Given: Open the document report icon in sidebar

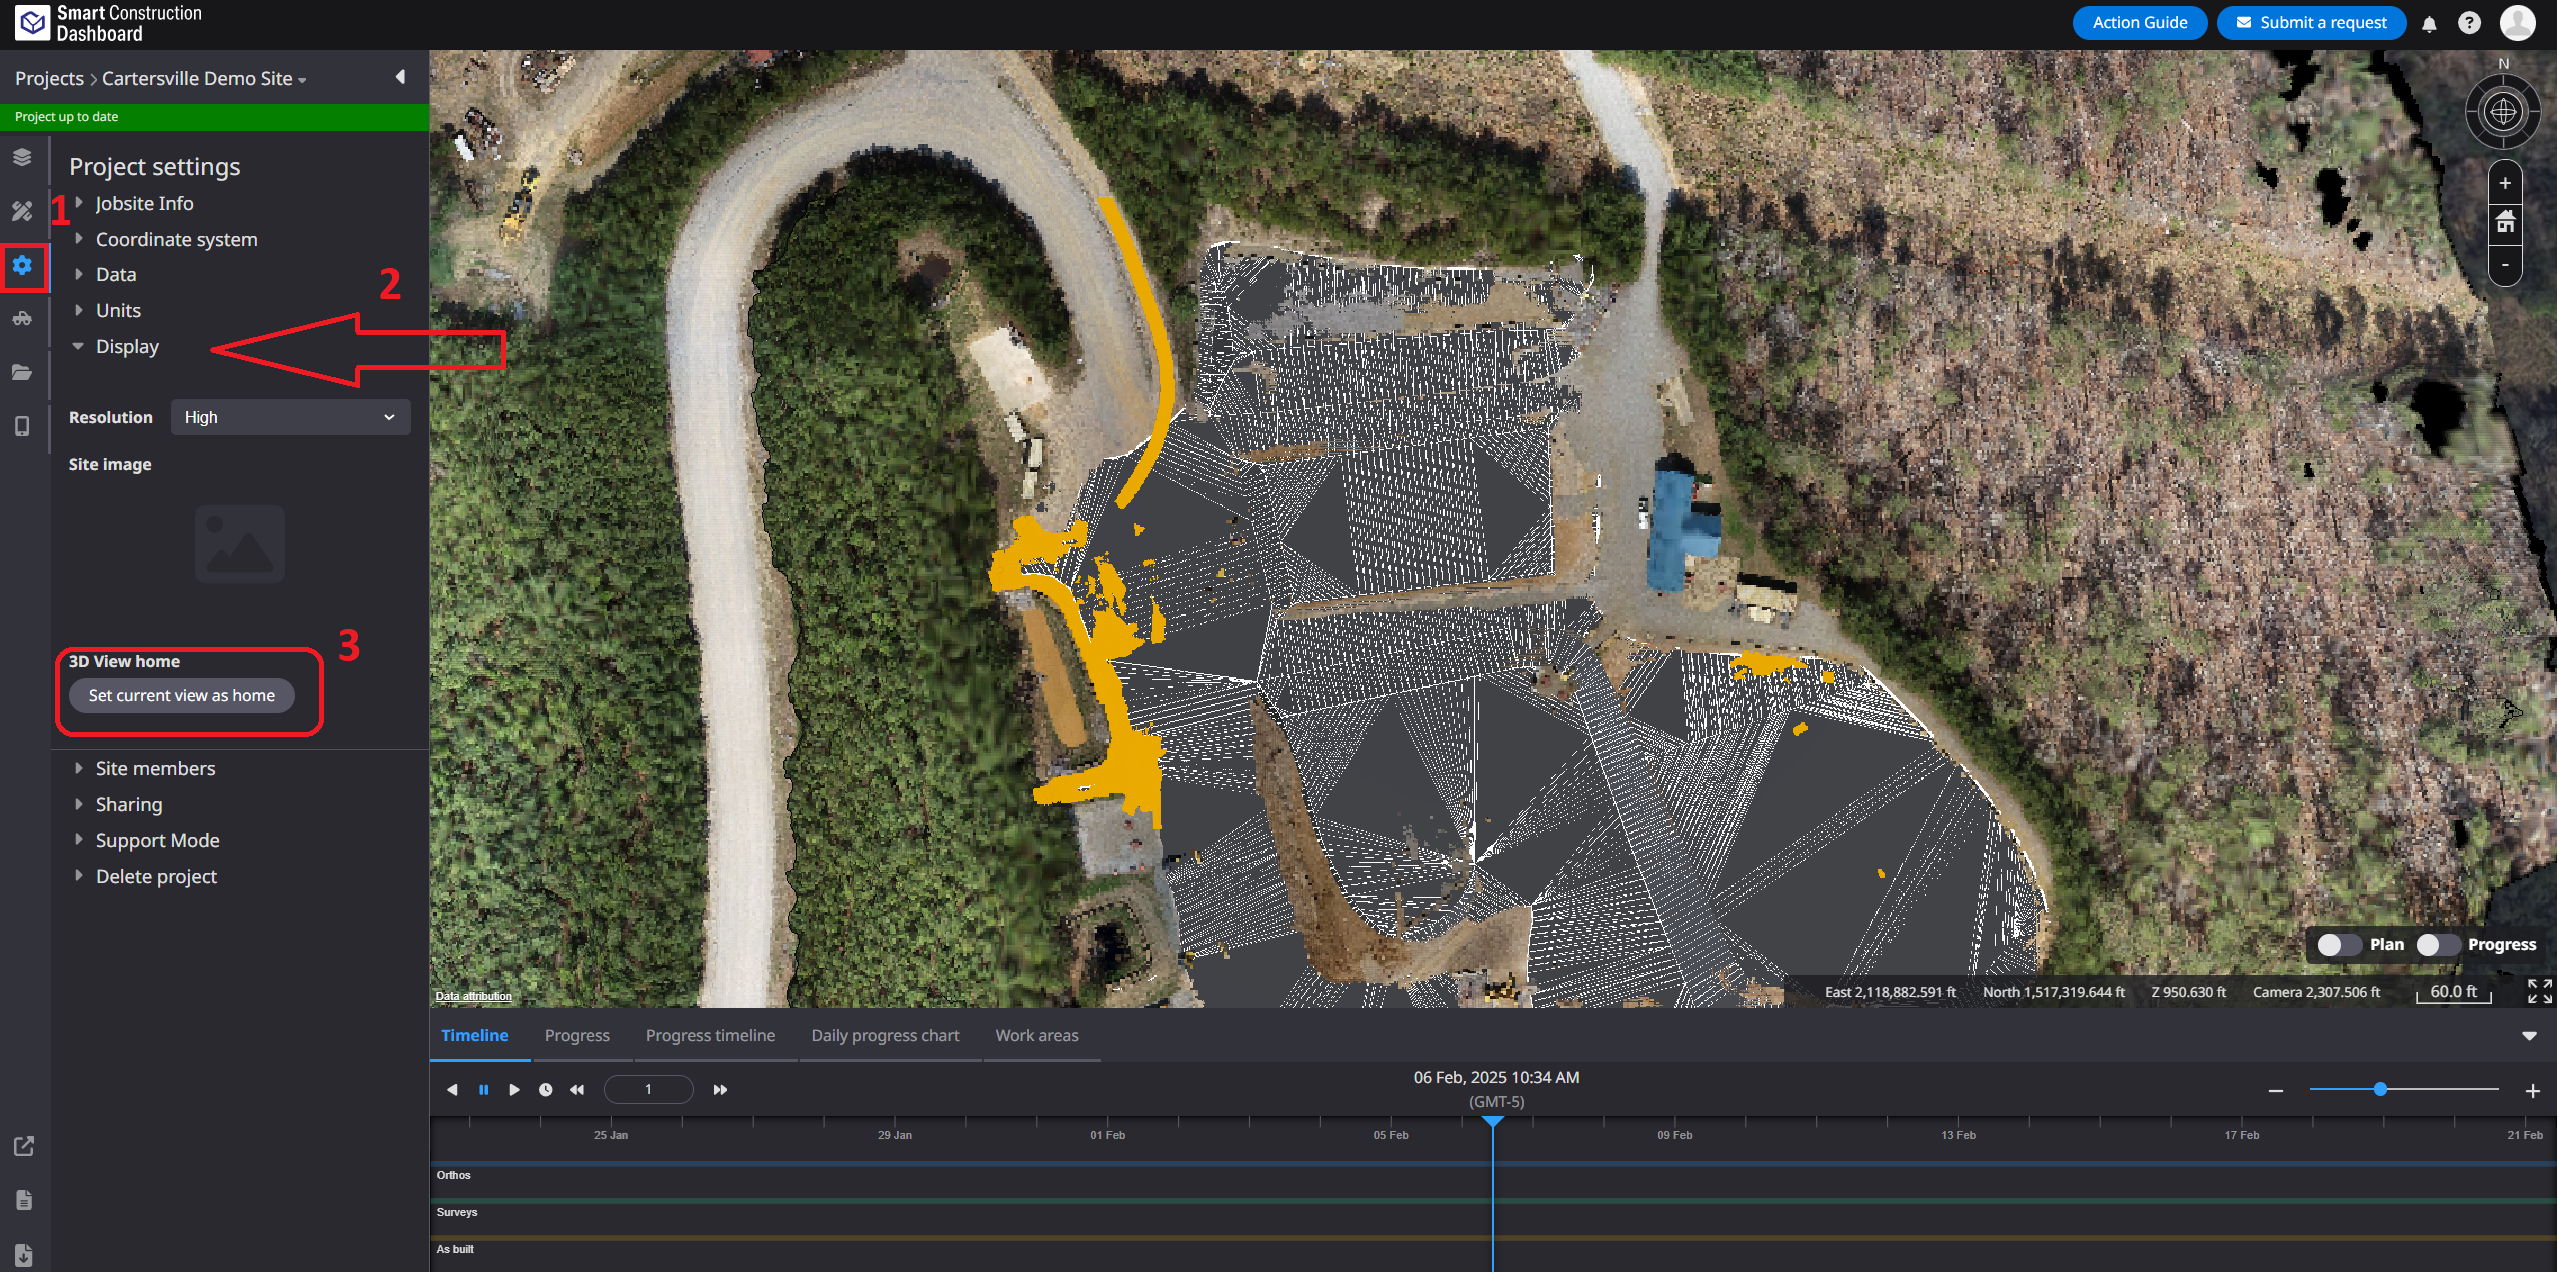Looking at the screenshot, I should (24, 1200).
